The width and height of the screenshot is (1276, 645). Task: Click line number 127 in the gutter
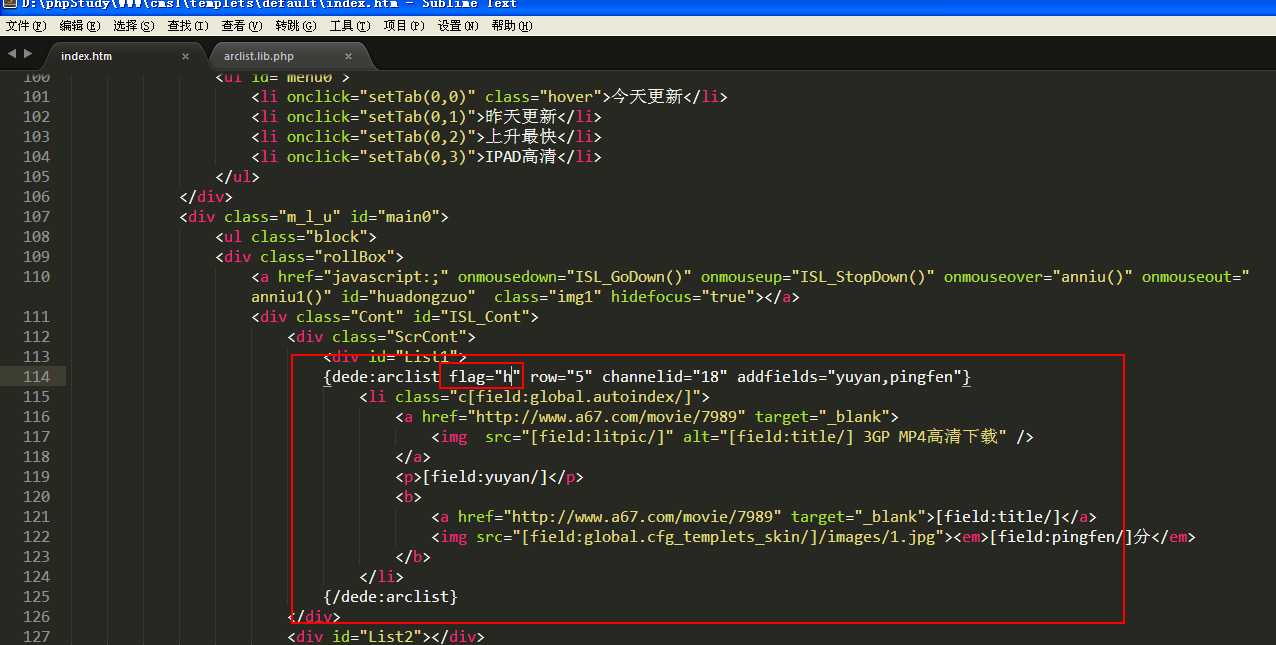(36, 637)
